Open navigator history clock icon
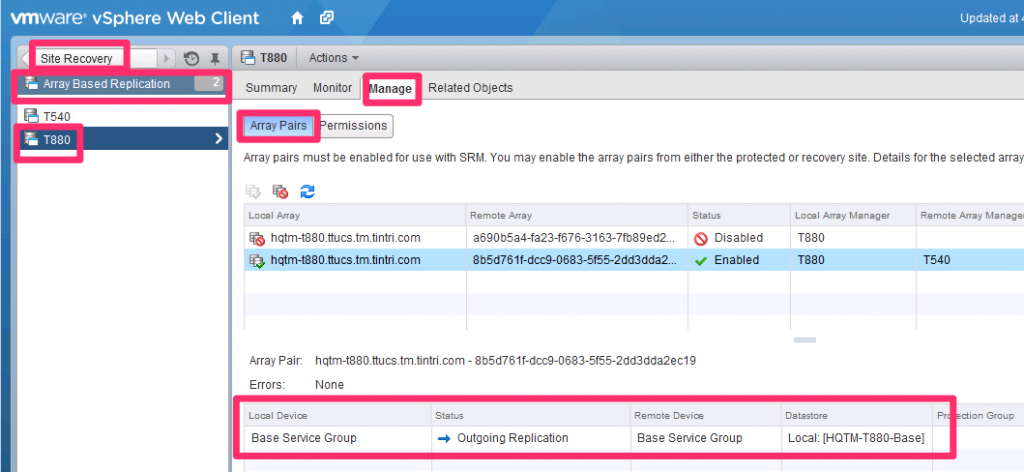 pos(192,58)
